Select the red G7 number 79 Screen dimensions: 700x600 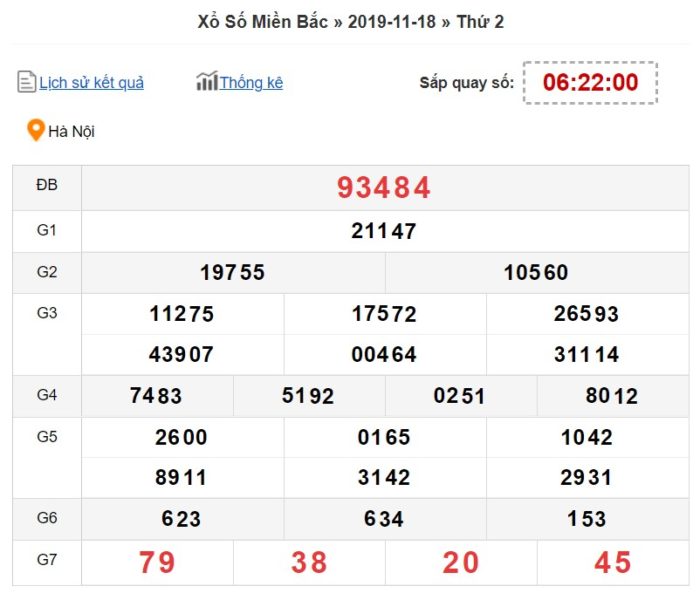point(157,563)
